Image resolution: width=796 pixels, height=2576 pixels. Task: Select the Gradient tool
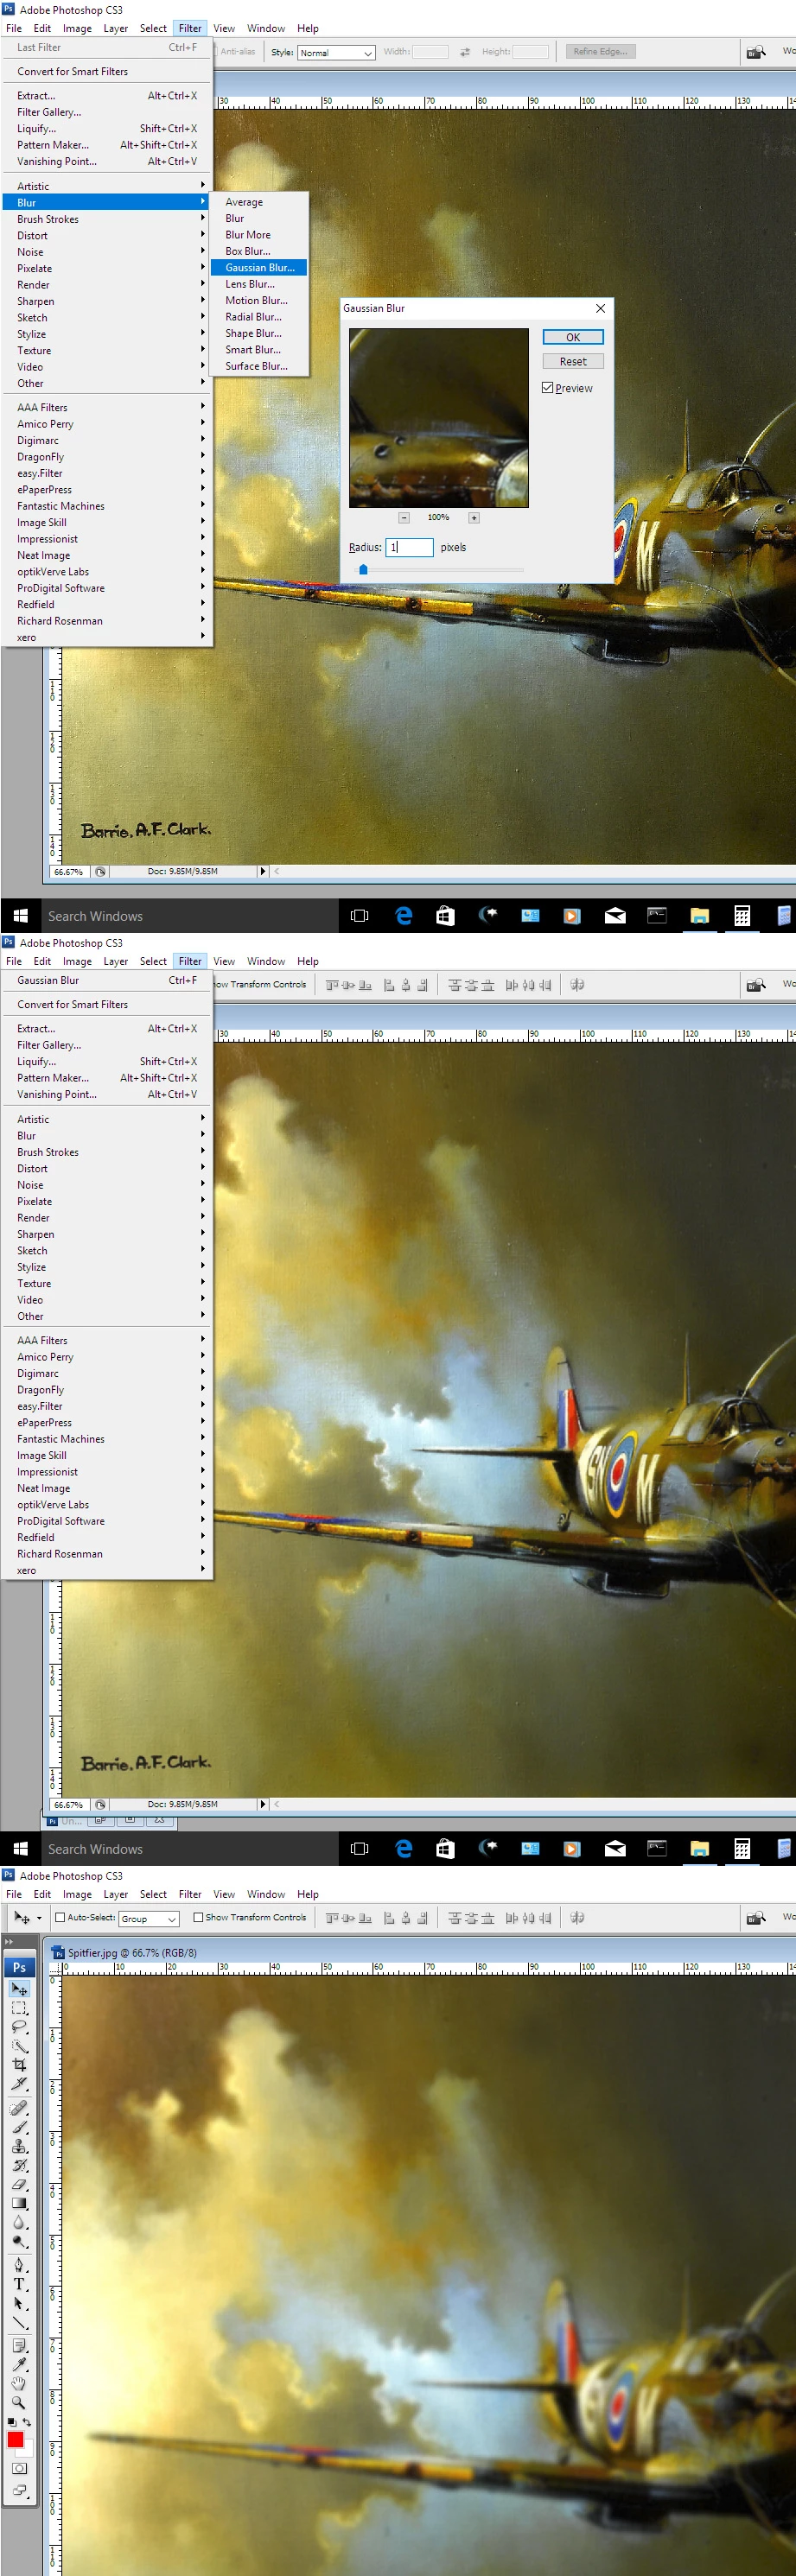(x=19, y=2203)
